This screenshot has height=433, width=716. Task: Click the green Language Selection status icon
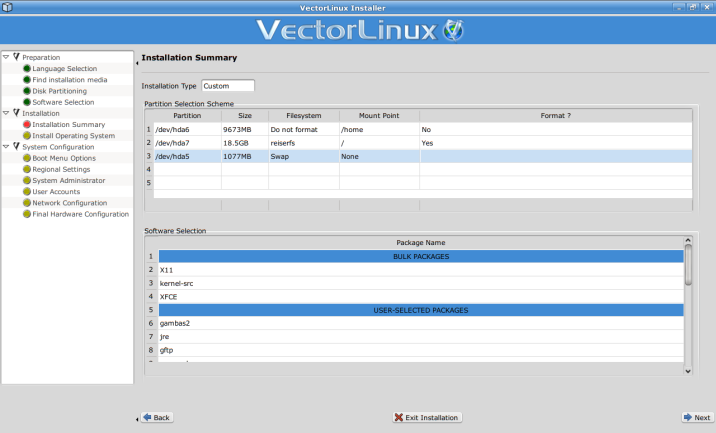[27, 69]
